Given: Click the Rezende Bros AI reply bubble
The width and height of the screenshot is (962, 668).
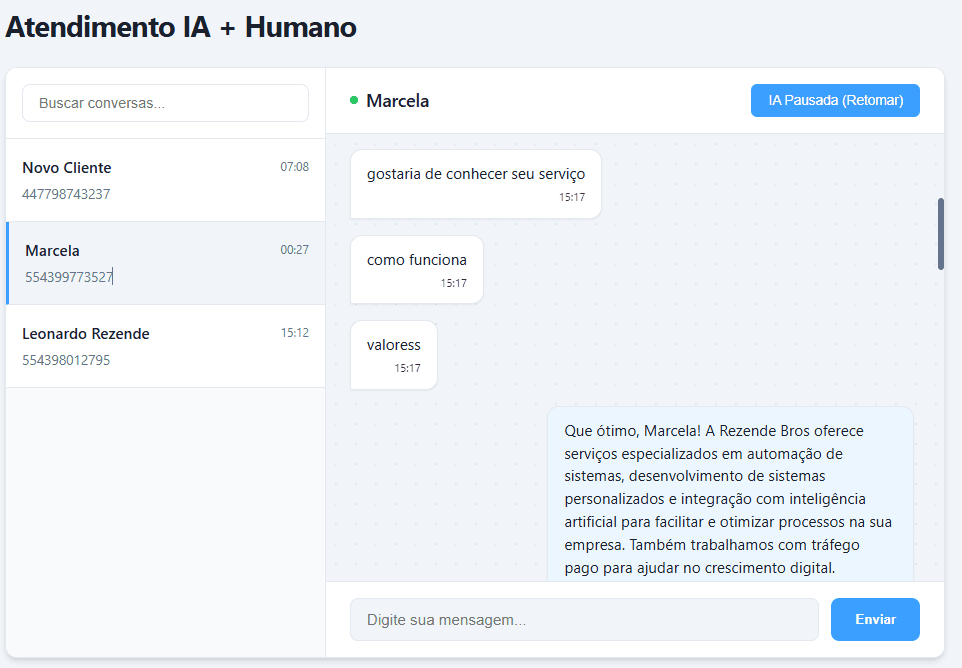Looking at the screenshot, I should pos(728,499).
